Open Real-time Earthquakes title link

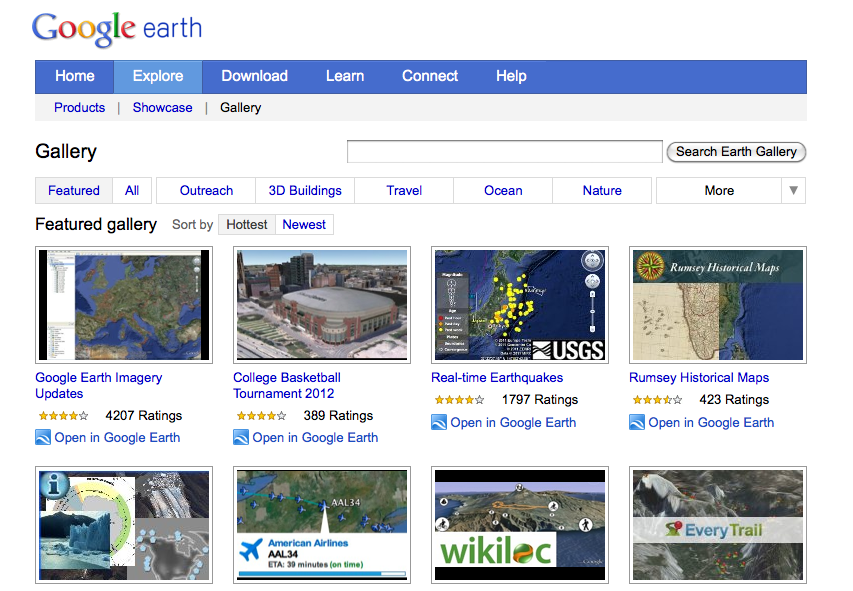point(497,378)
